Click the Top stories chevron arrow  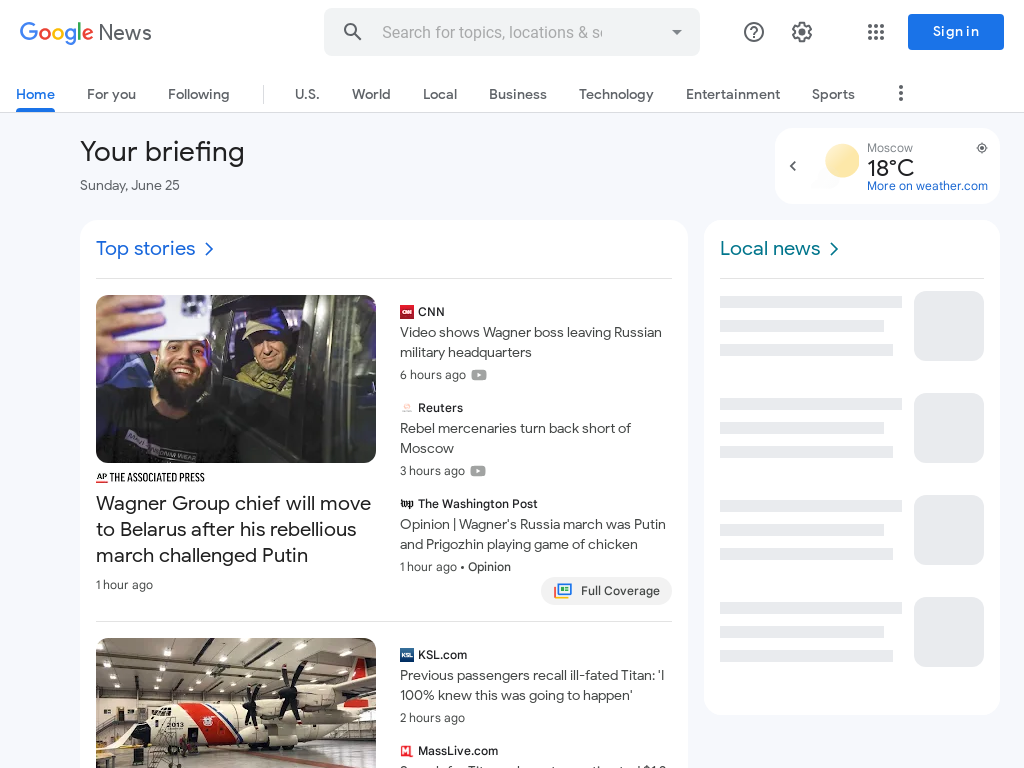tap(209, 249)
